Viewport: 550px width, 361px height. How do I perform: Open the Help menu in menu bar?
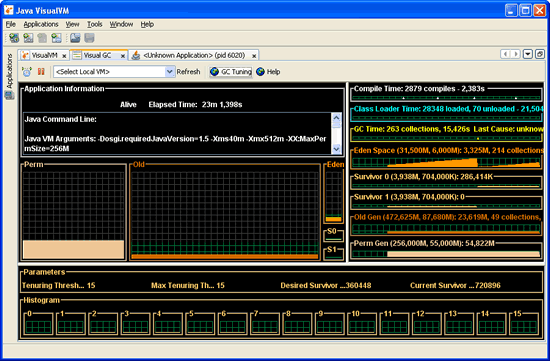point(147,24)
